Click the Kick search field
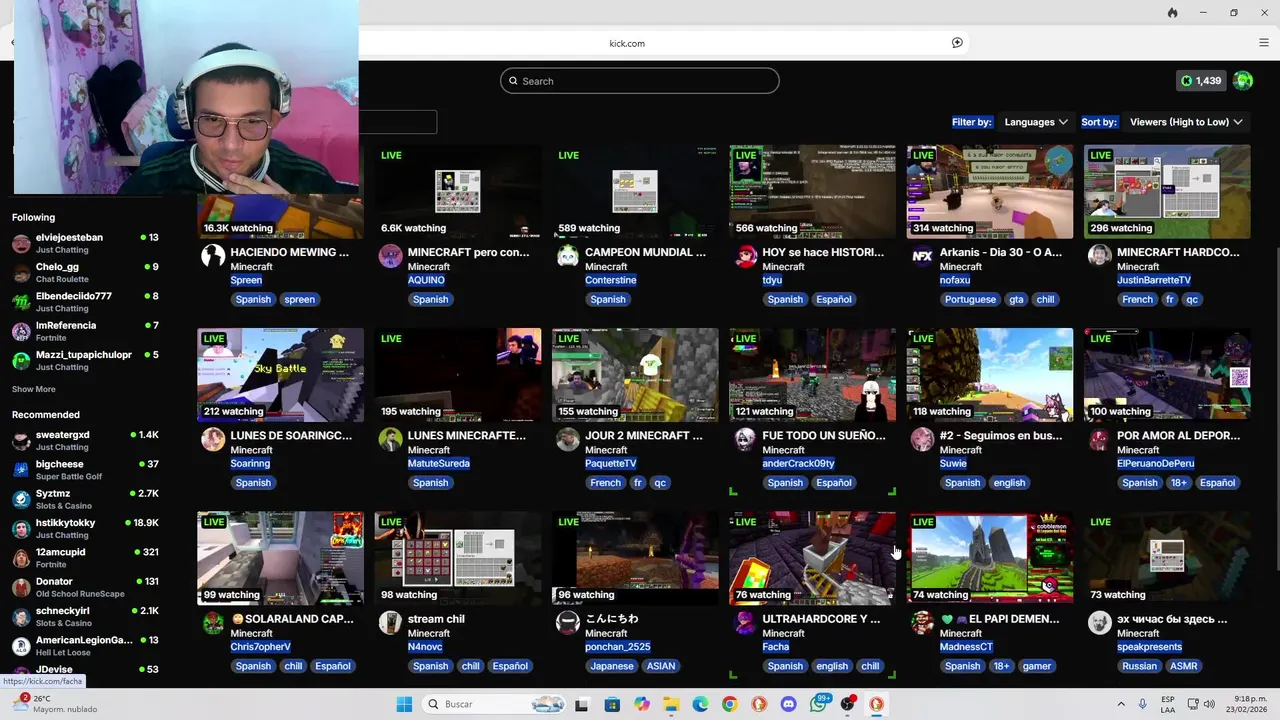Viewport: 1280px width, 720px height. (640, 81)
